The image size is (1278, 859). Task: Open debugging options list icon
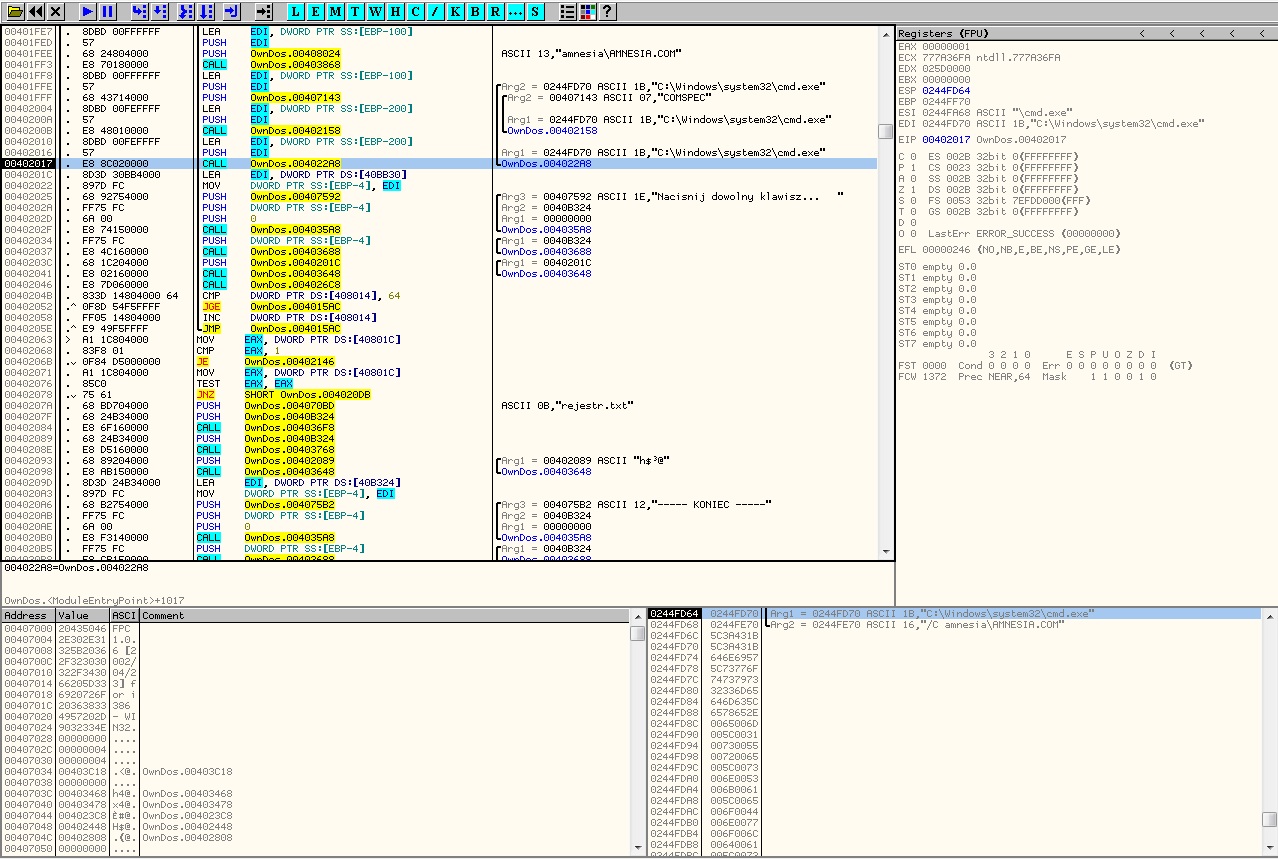pyautogui.click(x=567, y=12)
